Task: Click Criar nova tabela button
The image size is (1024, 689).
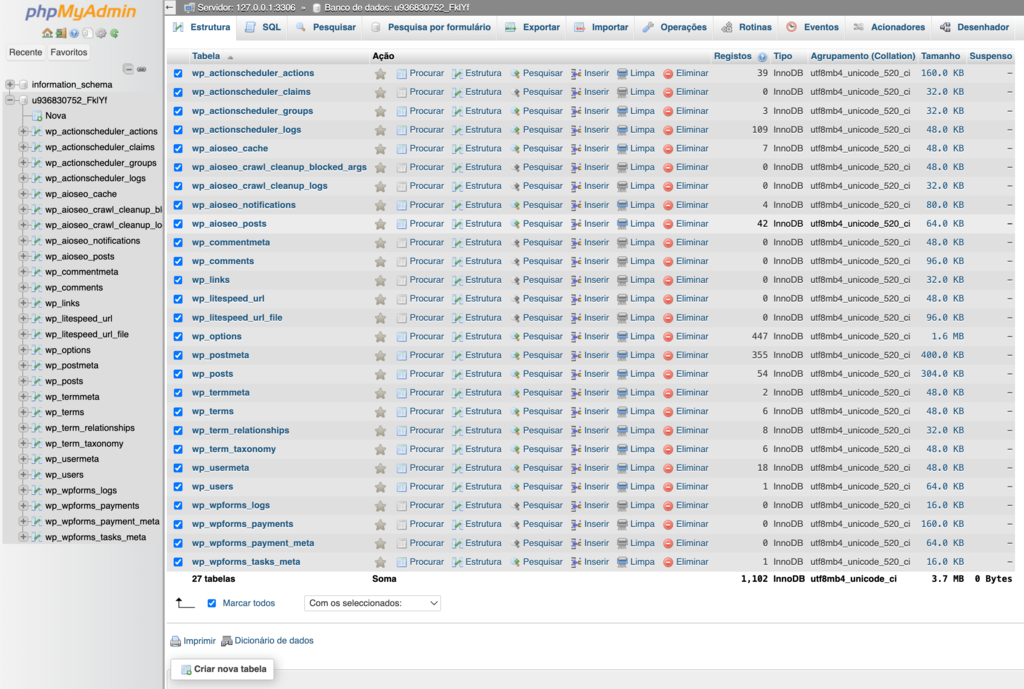Action: point(223,669)
